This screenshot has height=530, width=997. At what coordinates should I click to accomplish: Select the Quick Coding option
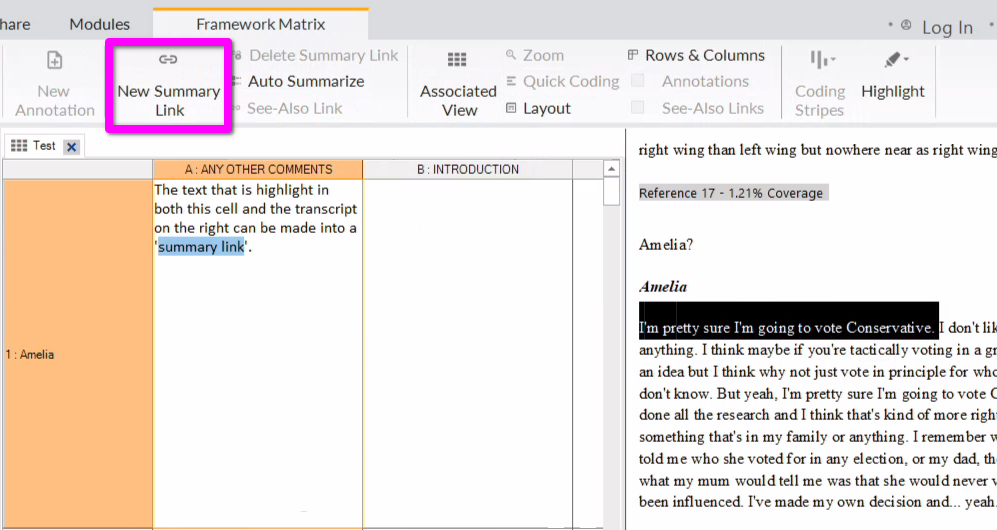tap(562, 81)
